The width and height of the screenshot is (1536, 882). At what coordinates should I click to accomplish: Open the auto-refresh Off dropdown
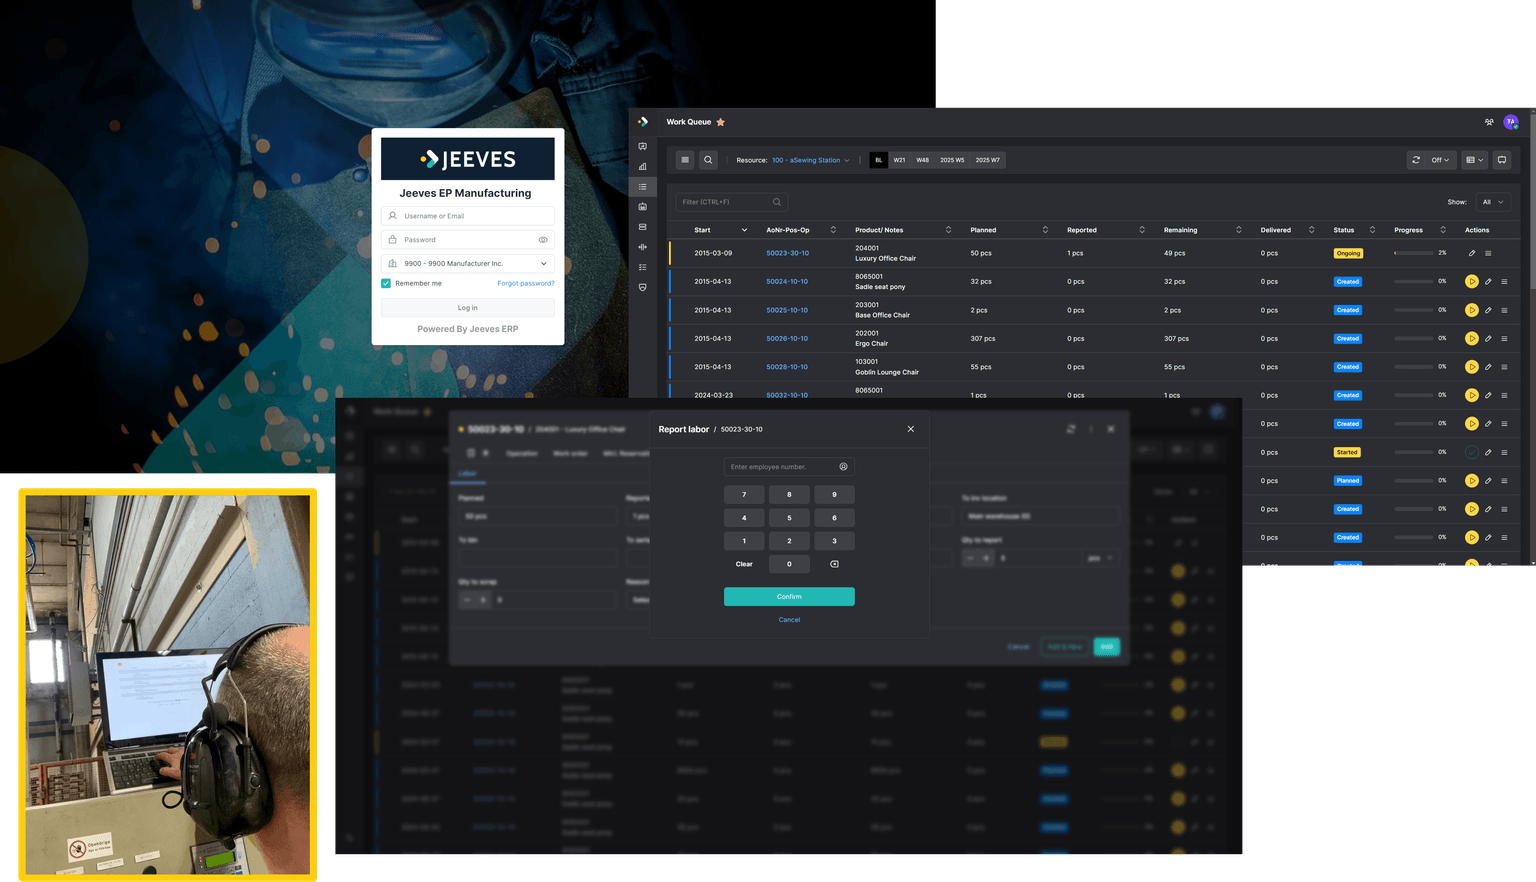pos(1439,160)
